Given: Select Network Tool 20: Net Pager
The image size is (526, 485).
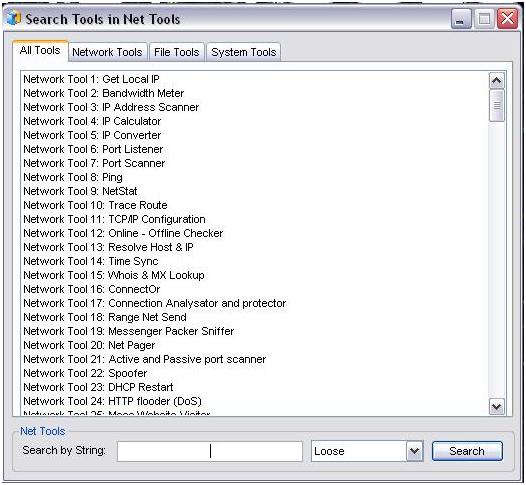Looking at the screenshot, I should (x=89, y=345).
